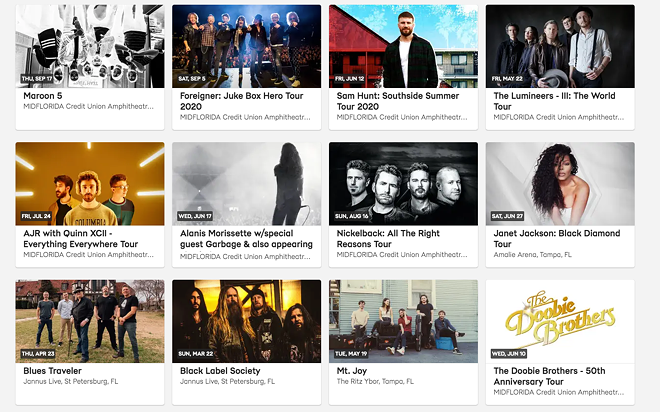Click the SUN, MAR 22 date badge

click(x=195, y=354)
